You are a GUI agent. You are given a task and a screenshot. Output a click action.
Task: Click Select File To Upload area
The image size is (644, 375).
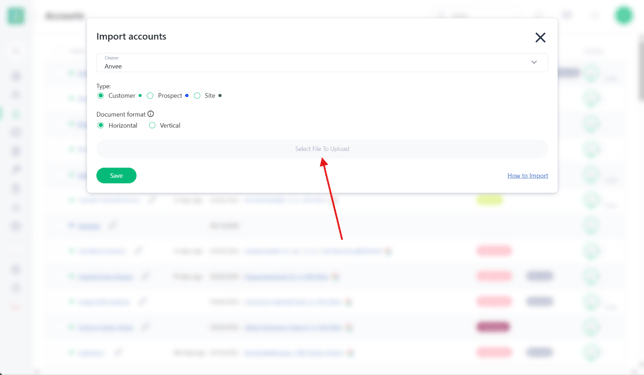point(322,149)
